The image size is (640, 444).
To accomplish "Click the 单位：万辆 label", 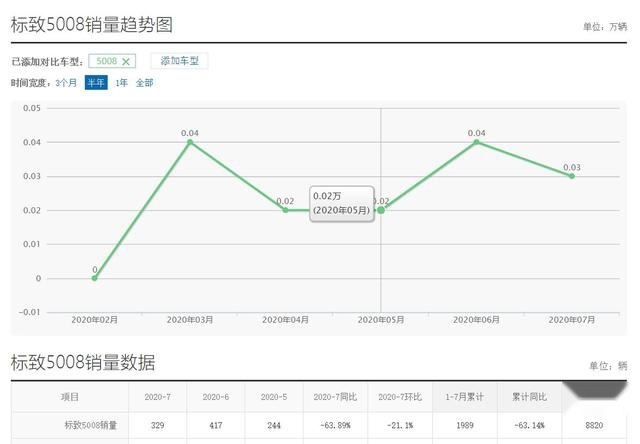I will point(605,27).
